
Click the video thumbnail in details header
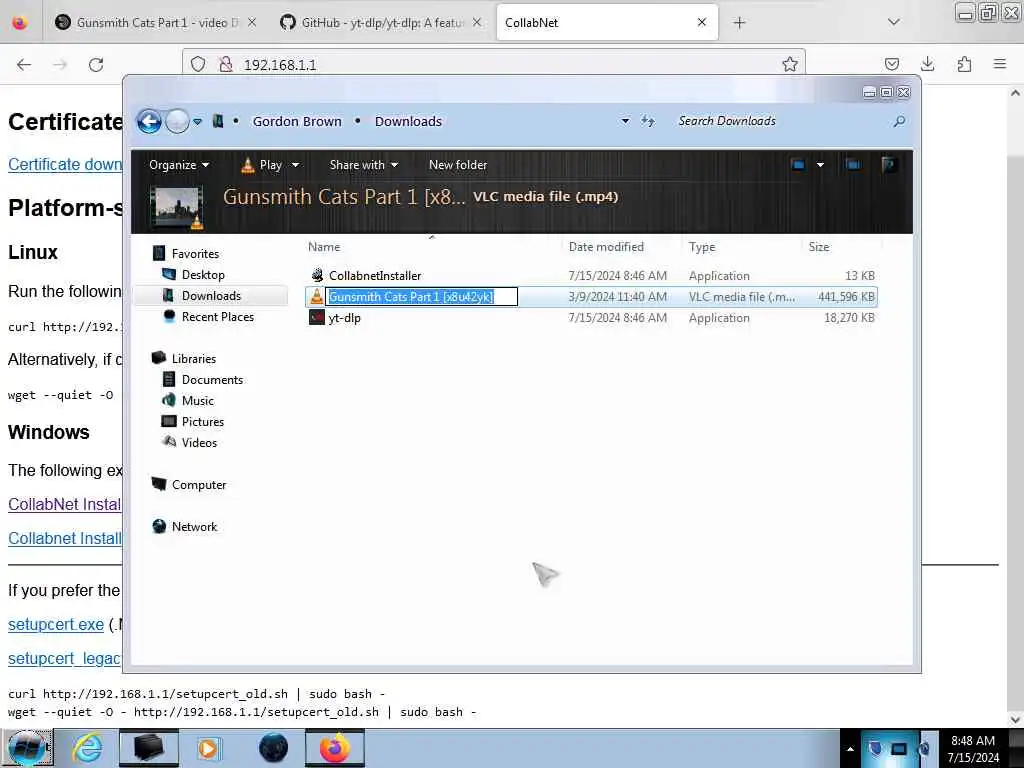[176, 208]
